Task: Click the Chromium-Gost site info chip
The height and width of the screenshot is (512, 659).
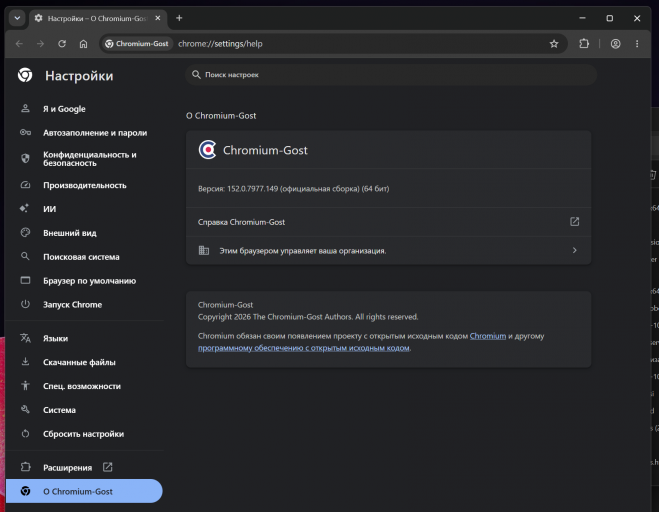Action: click(137, 44)
